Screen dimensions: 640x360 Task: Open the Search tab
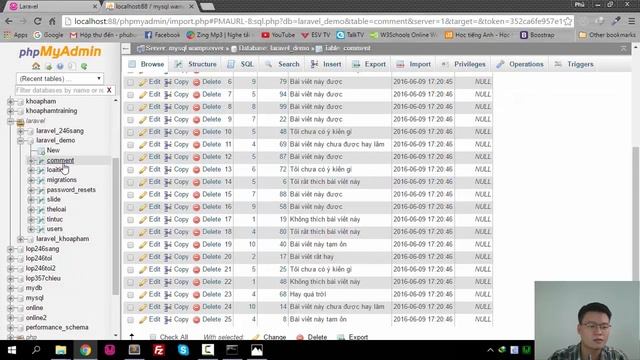click(282, 64)
